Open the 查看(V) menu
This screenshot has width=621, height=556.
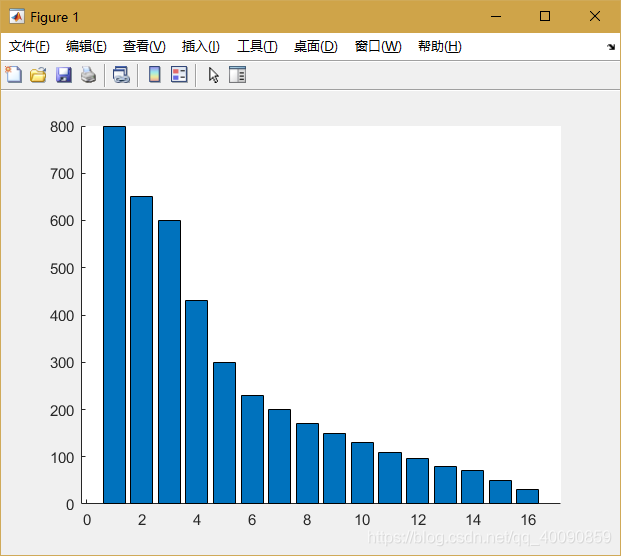click(x=144, y=46)
